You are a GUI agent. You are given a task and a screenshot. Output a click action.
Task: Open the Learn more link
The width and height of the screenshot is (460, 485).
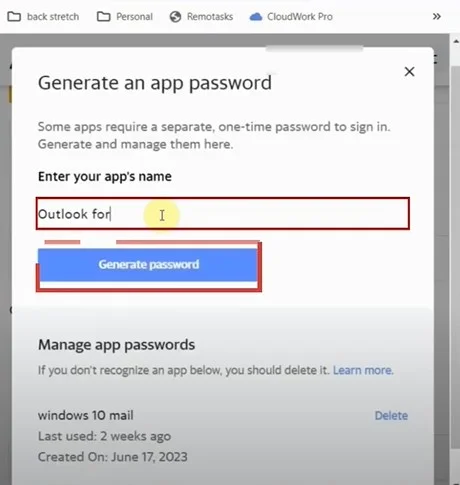(363, 370)
